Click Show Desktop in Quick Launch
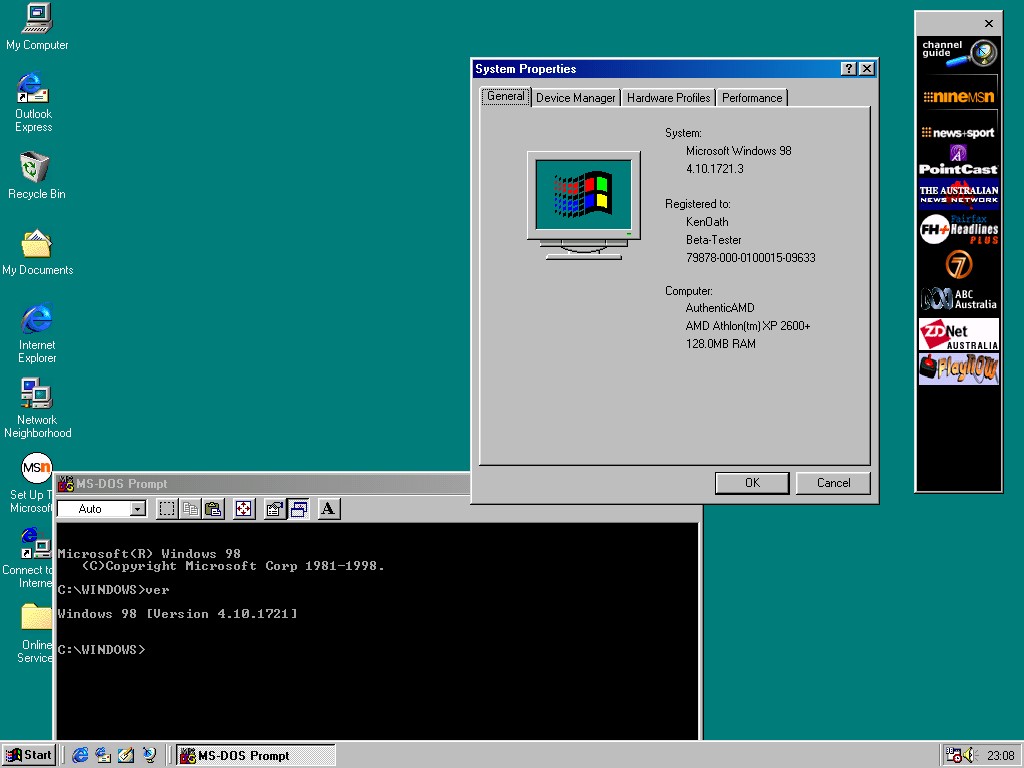1024x768 pixels. click(x=126, y=755)
